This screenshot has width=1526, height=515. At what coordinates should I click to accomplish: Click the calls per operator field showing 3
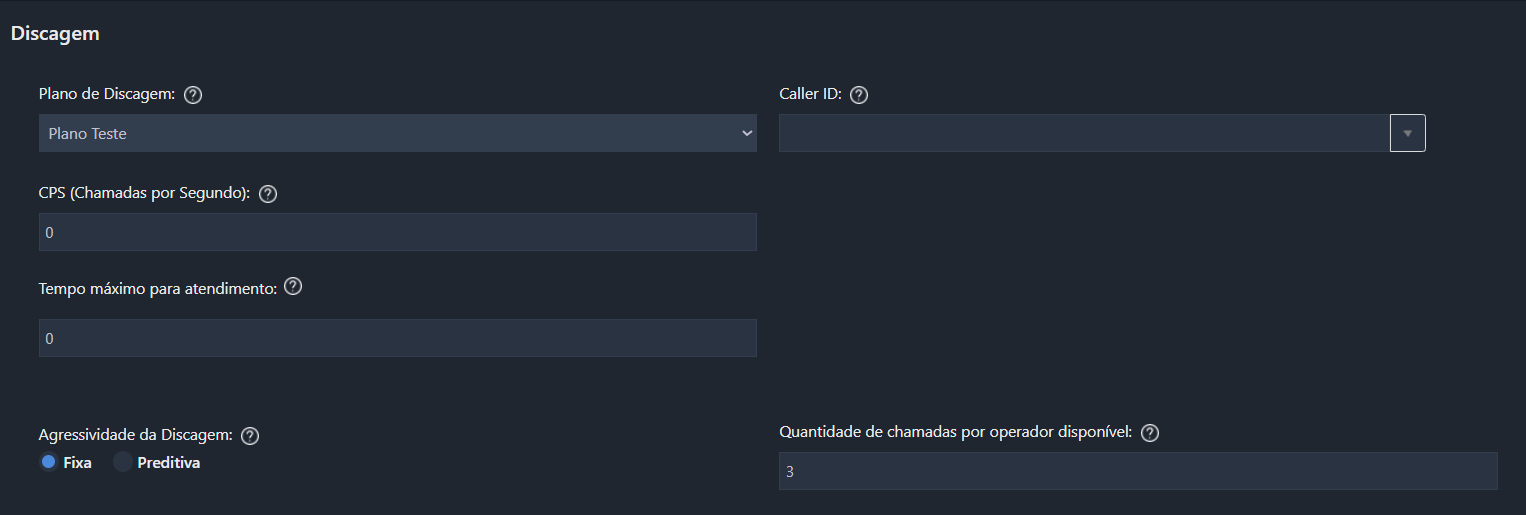tap(1137, 471)
